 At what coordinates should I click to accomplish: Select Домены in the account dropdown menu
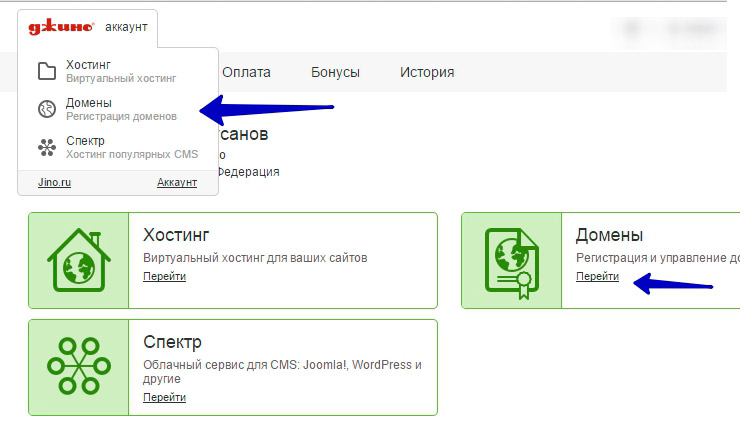118,109
